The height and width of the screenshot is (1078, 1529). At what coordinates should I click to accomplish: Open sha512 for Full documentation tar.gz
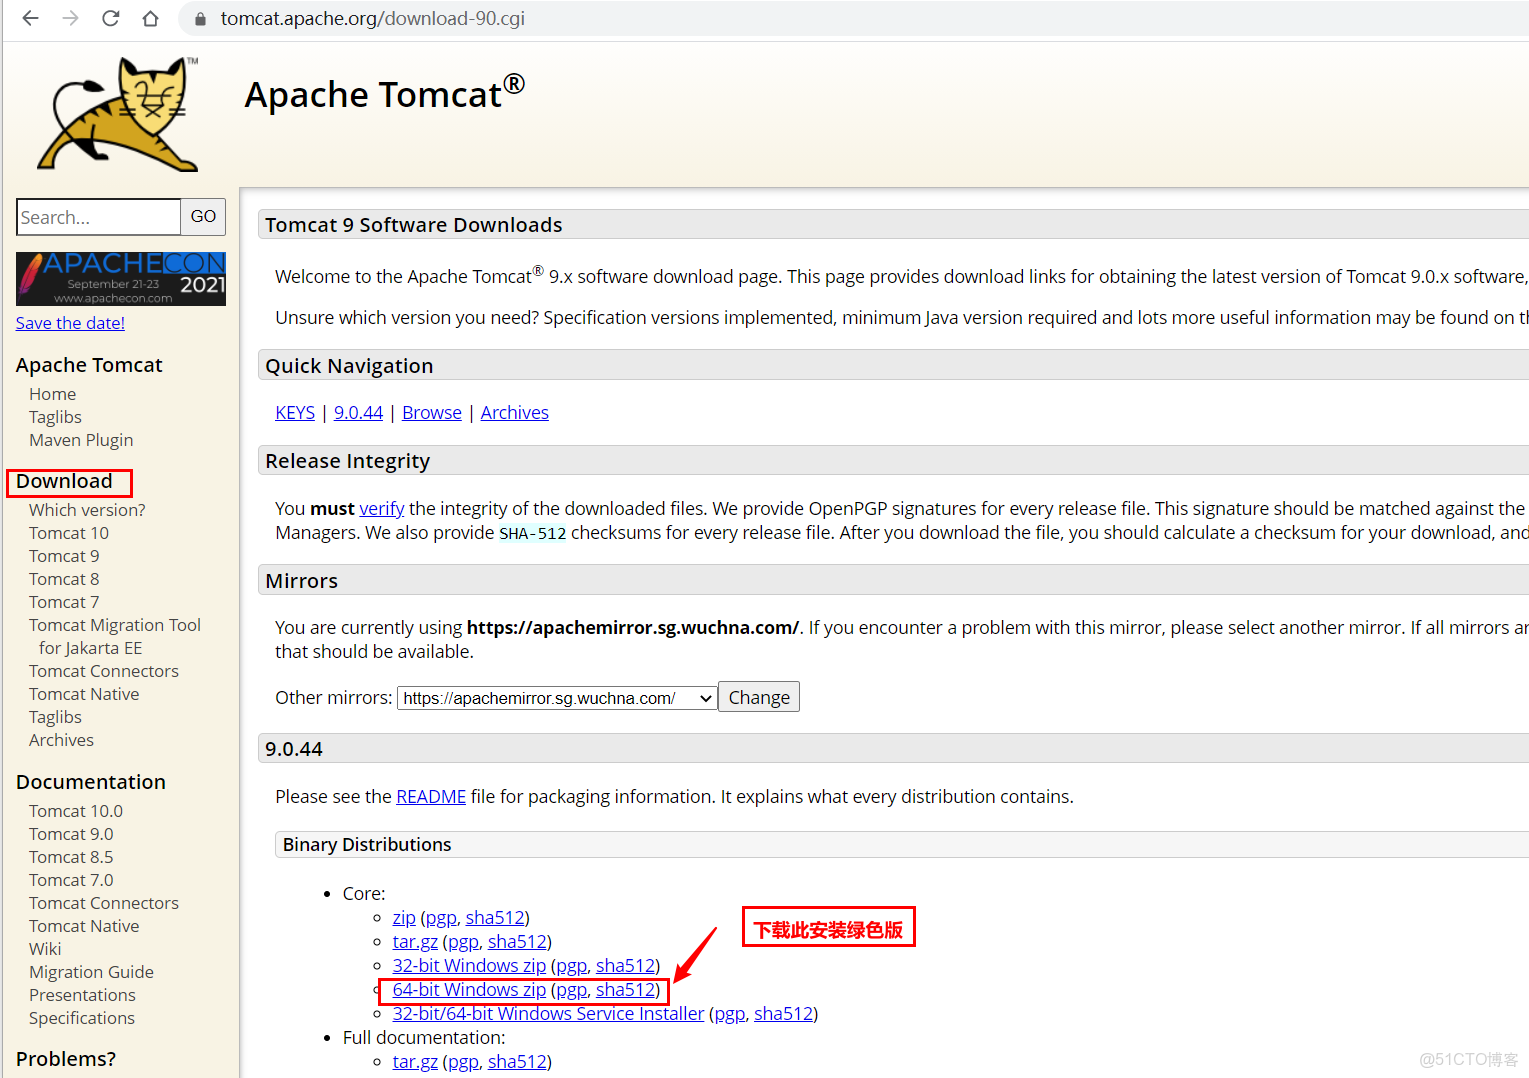517,1061
